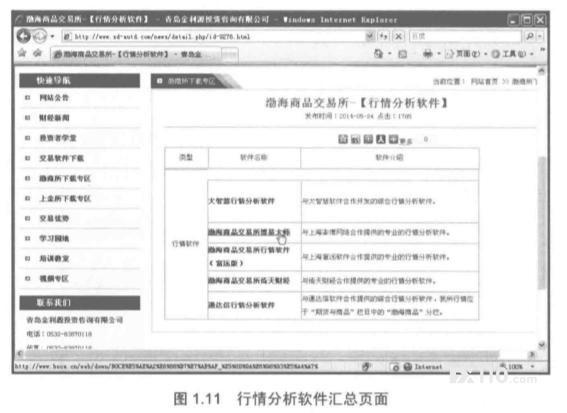
Task: Open 学习园地 in the sidebar
Action: (x=54, y=238)
